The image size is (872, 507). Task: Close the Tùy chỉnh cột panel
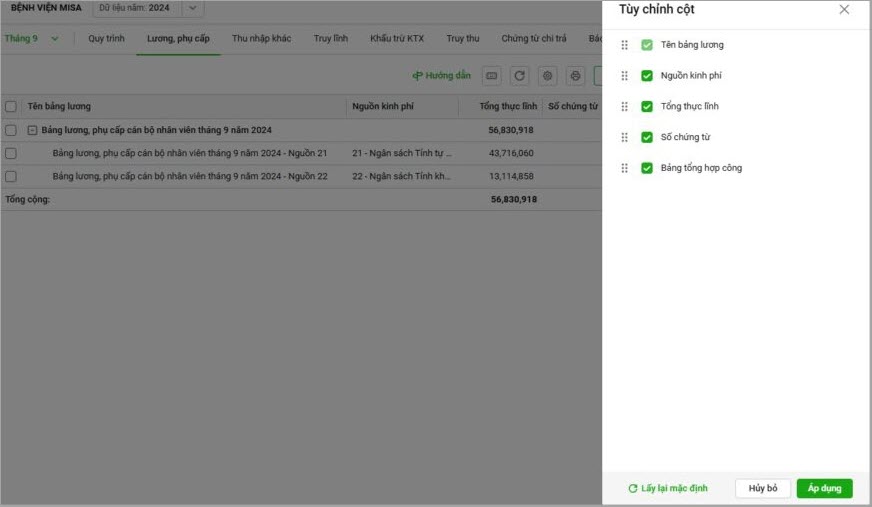click(x=844, y=10)
